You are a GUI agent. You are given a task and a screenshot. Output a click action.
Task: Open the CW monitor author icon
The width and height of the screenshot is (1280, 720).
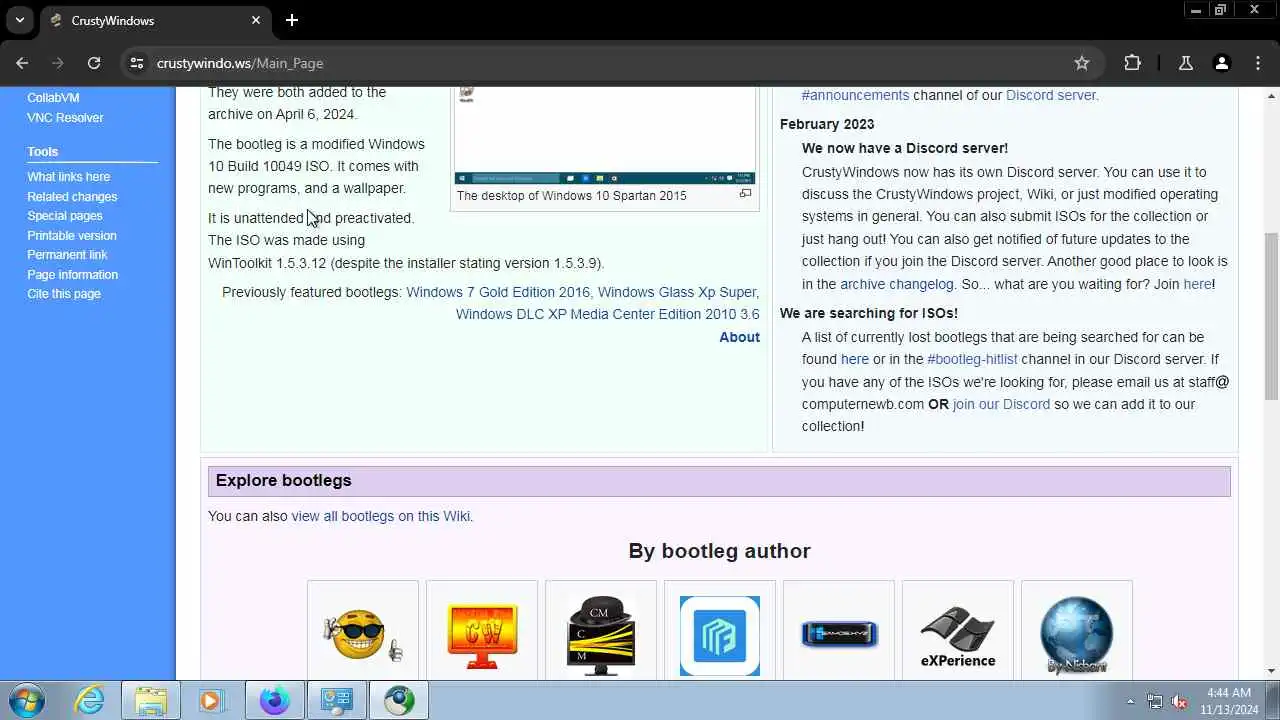coord(482,637)
